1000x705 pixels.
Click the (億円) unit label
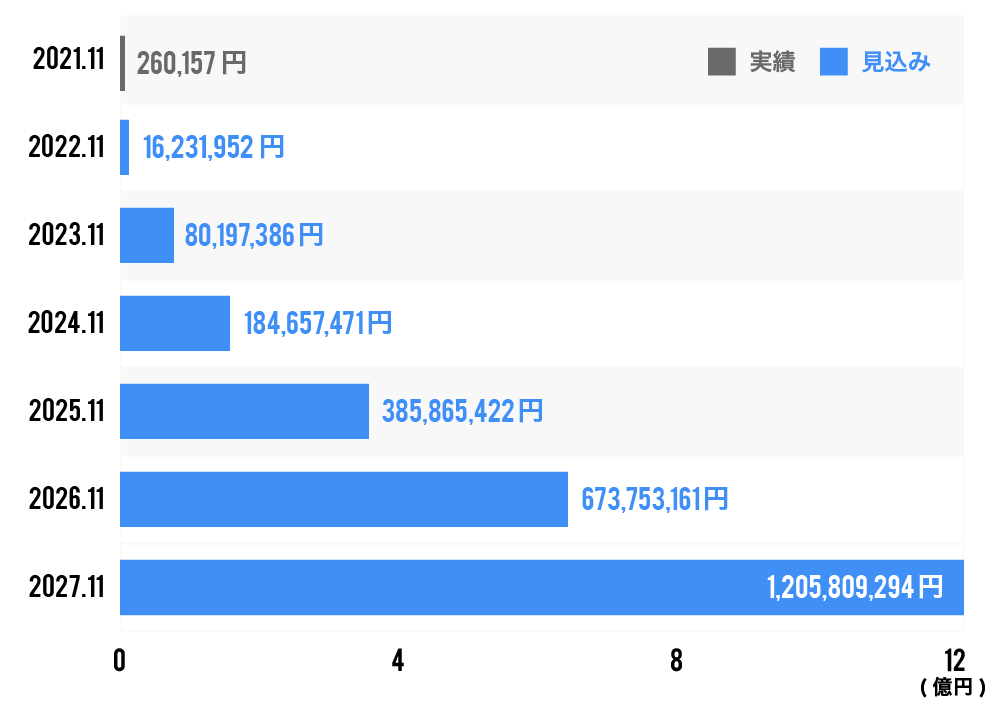(953, 688)
